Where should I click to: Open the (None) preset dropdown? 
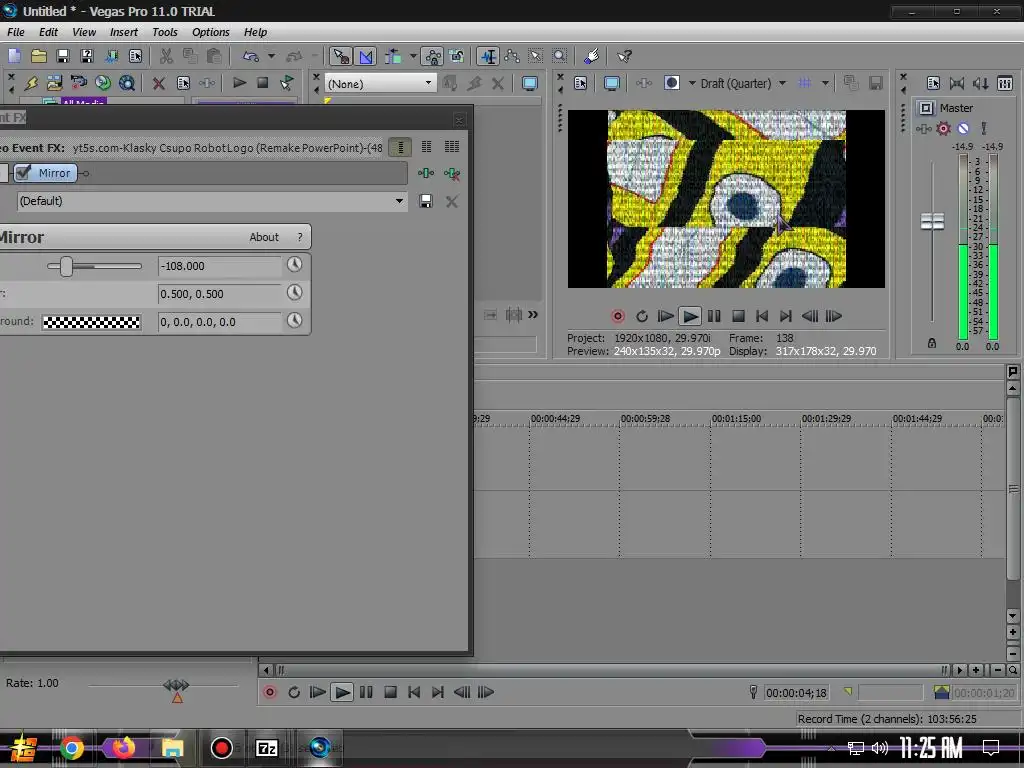[380, 83]
